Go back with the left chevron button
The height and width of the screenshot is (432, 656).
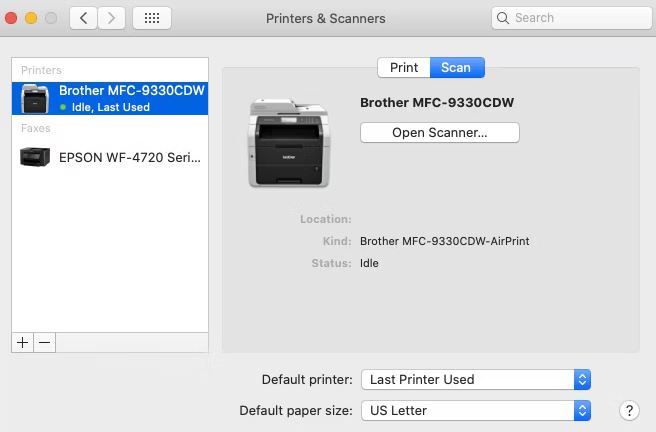pyautogui.click(x=84, y=18)
